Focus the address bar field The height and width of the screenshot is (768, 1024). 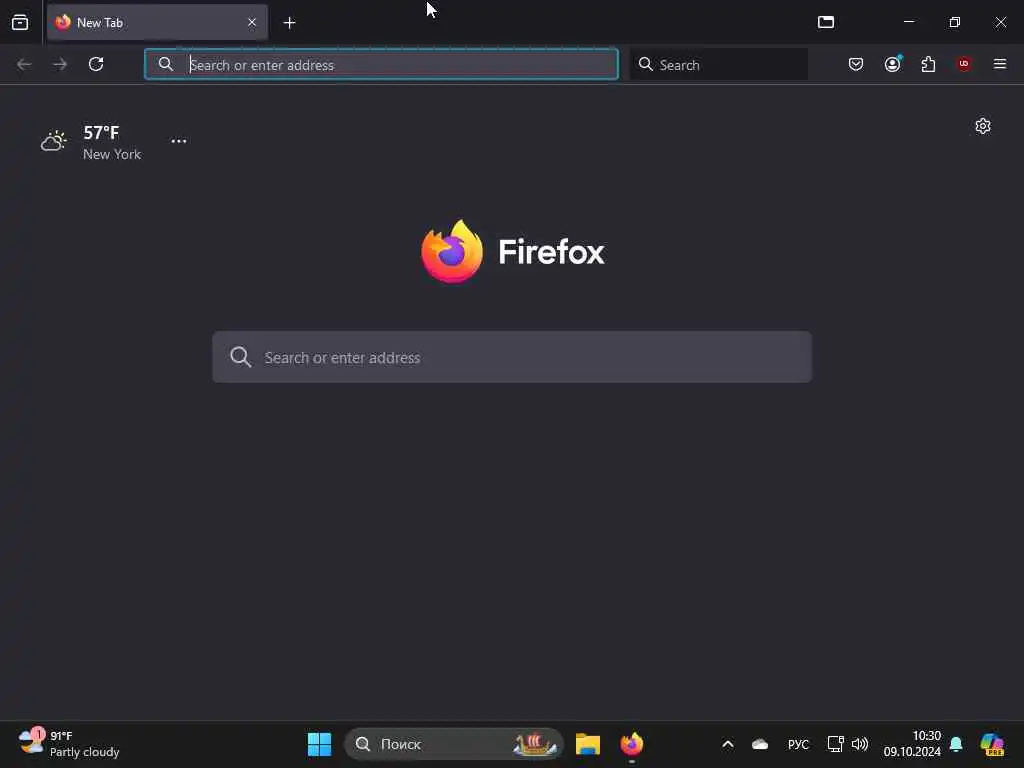(x=381, y=64)
